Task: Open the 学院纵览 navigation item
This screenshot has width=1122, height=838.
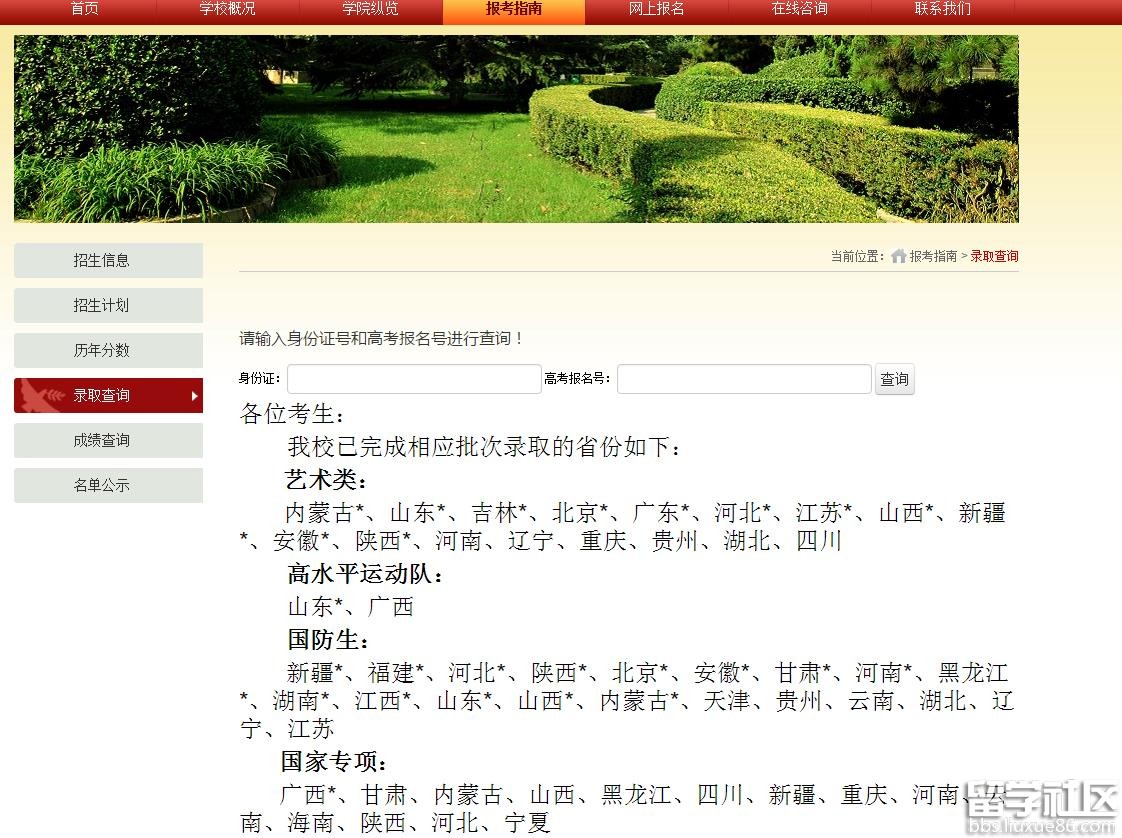Action: (x=370, y=9)
